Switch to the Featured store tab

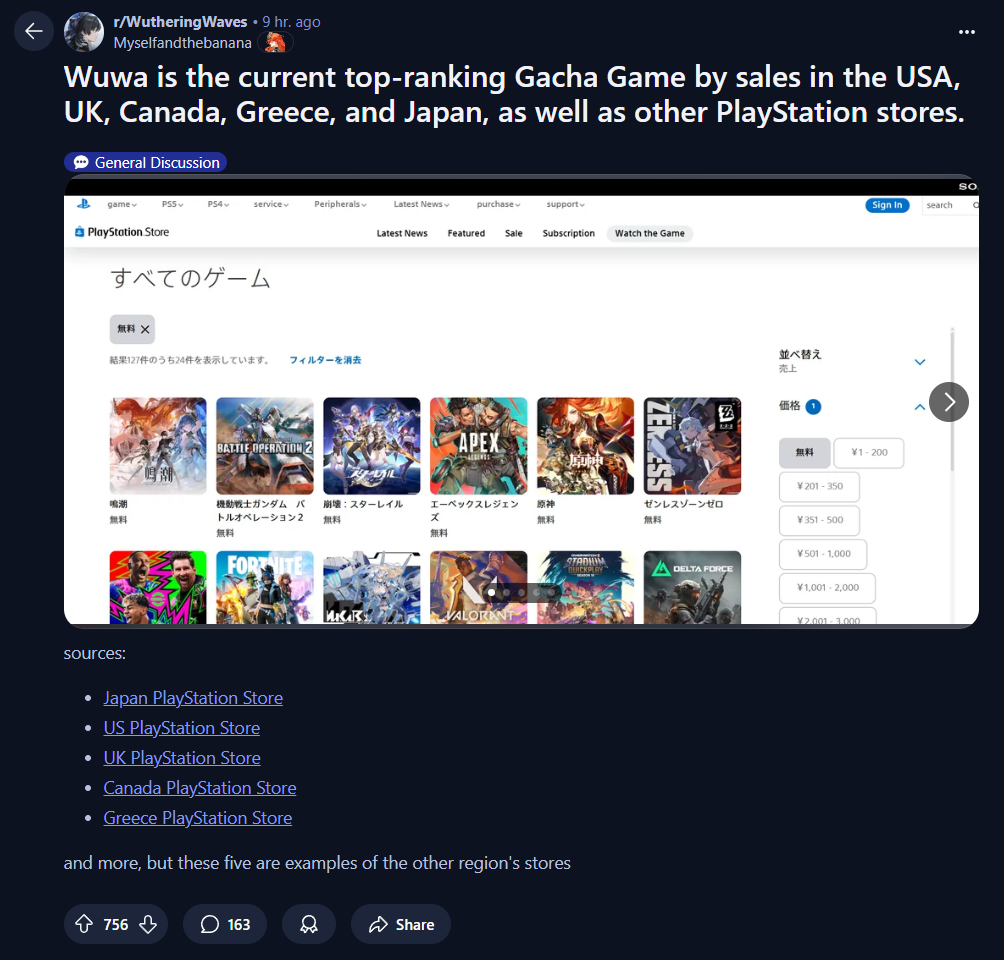pos(466,233)
